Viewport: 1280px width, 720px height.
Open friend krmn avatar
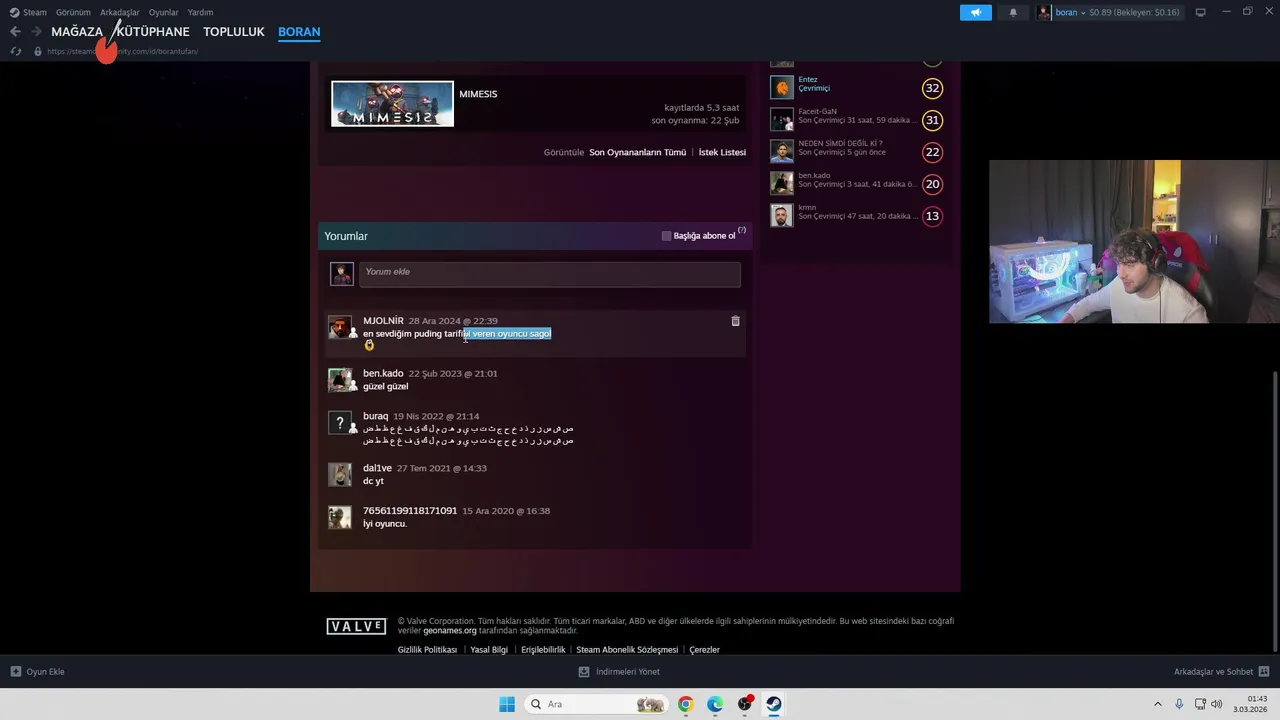coord(781,216)
